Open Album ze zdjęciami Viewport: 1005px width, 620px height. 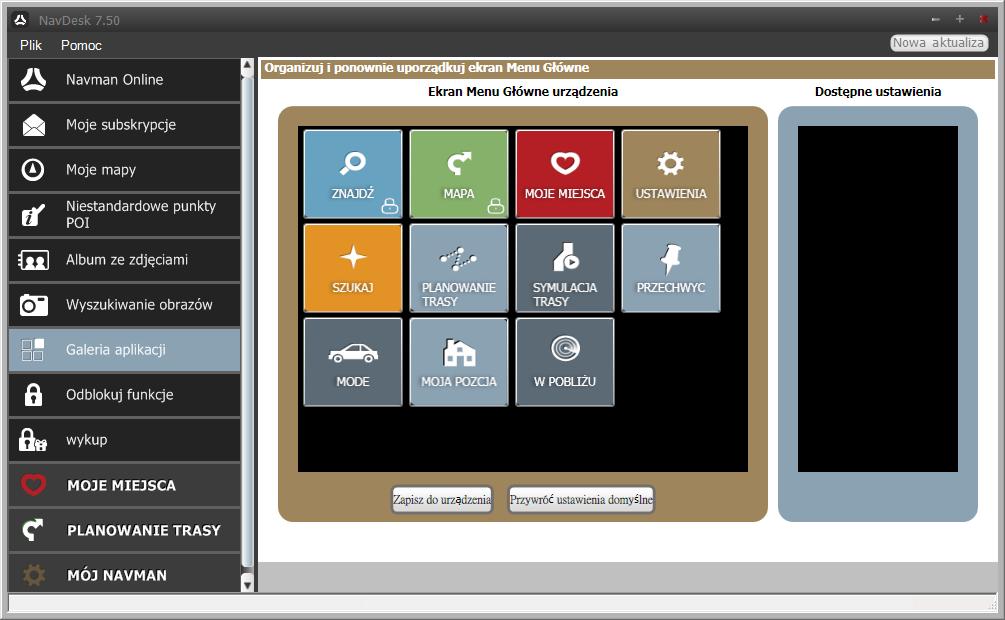(x=124, y=260)
